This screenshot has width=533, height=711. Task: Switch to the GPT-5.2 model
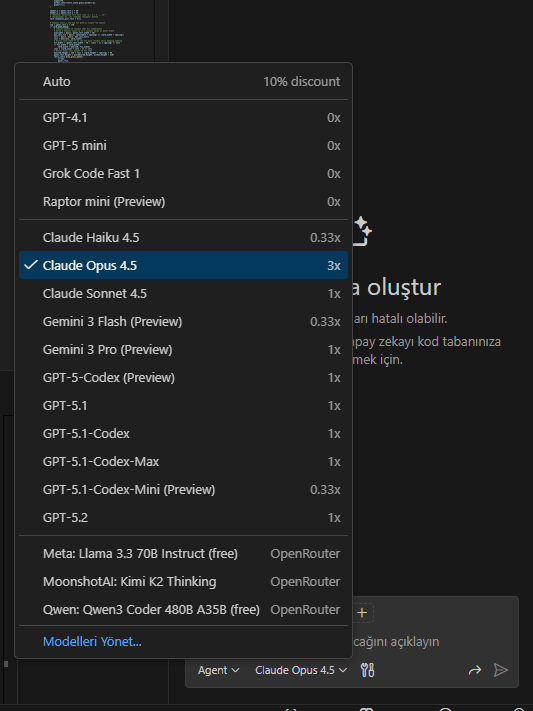[x=183, y=518]
